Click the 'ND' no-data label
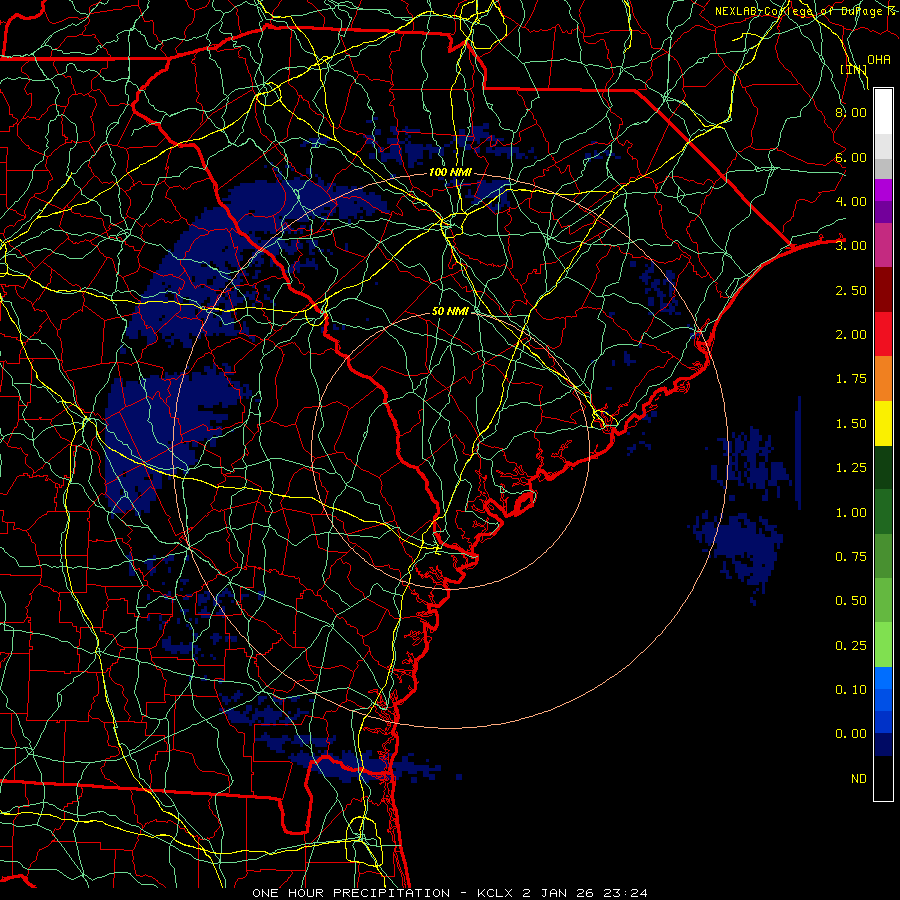The image size is (900, 900). pos(859,779)
